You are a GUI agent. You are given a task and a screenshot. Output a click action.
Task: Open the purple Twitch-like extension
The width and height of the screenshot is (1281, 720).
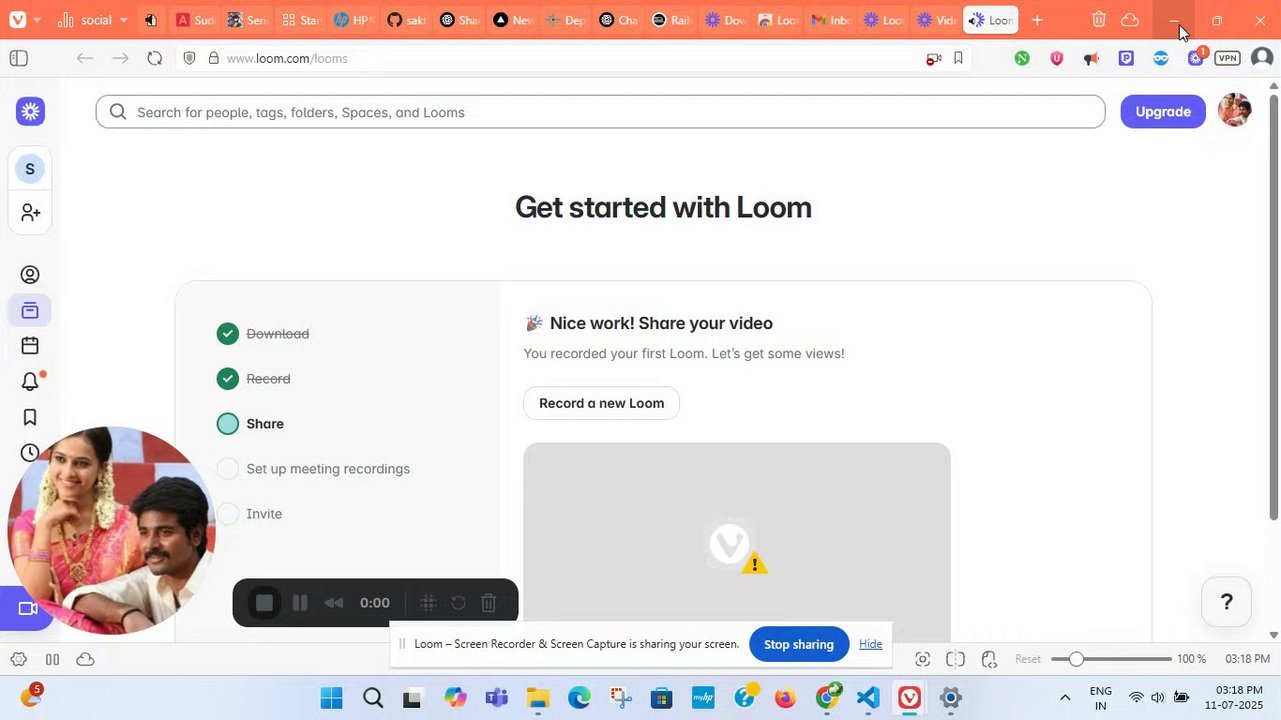tap(1126, 58)
